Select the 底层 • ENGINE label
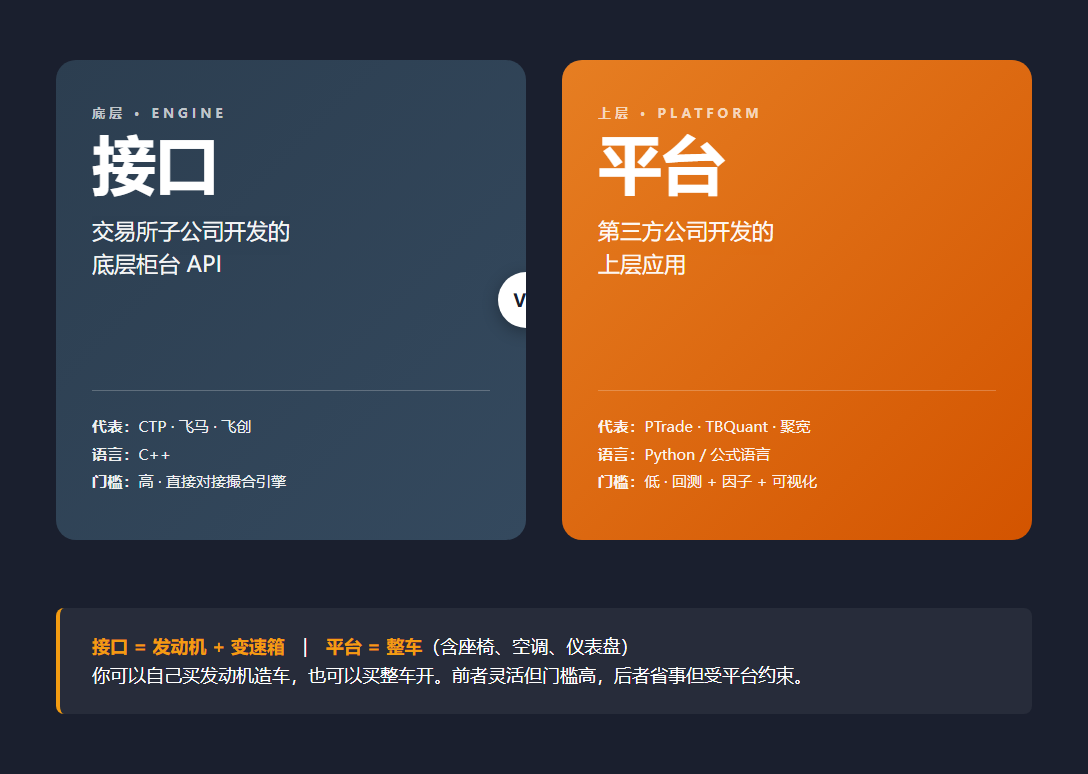Viewport: 1088px width, 774px height. click(x=158, y=113)
